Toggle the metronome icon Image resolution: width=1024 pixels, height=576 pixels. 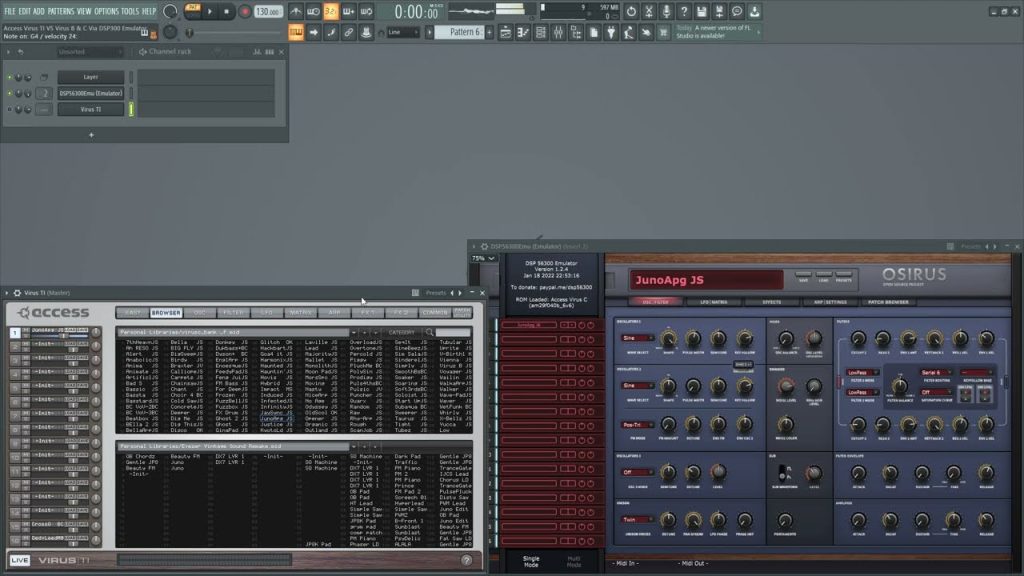tap(296, 12)
